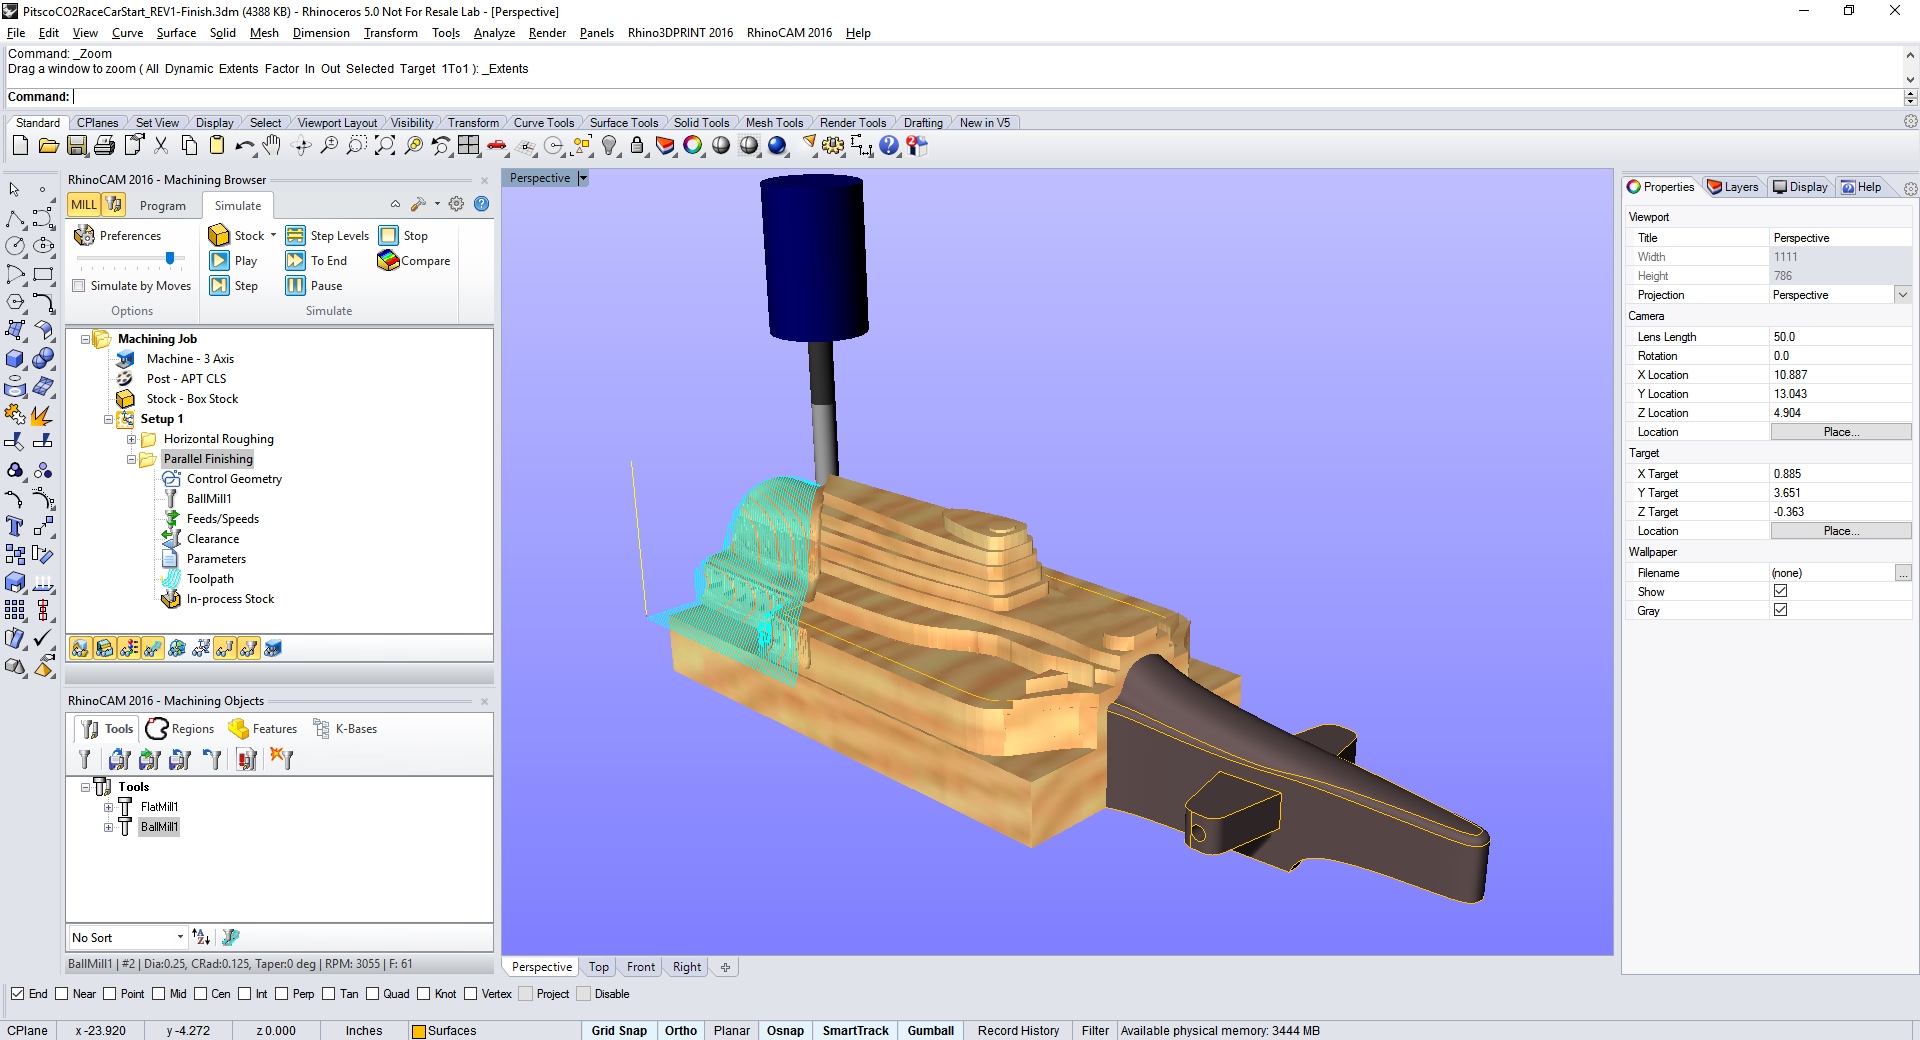Open the Machining Browser help question icon
Screen dimensions: 1920x1040
tap(481, 204)
